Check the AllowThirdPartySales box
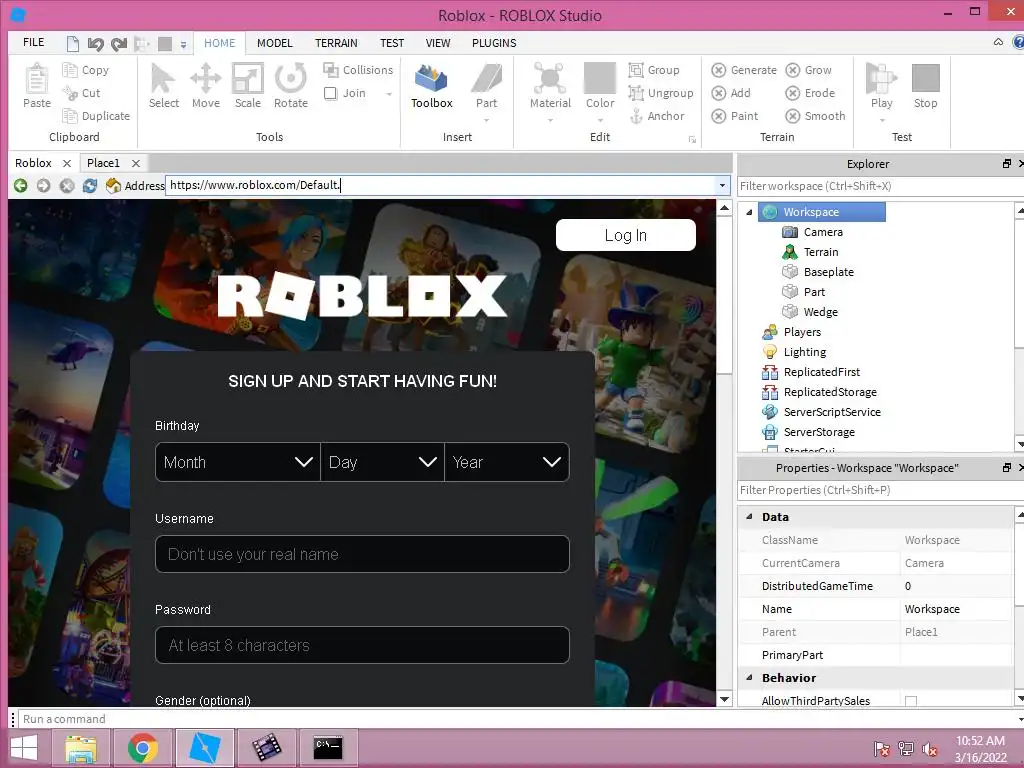Viewport: 1024px width, 768px height. 911,701
